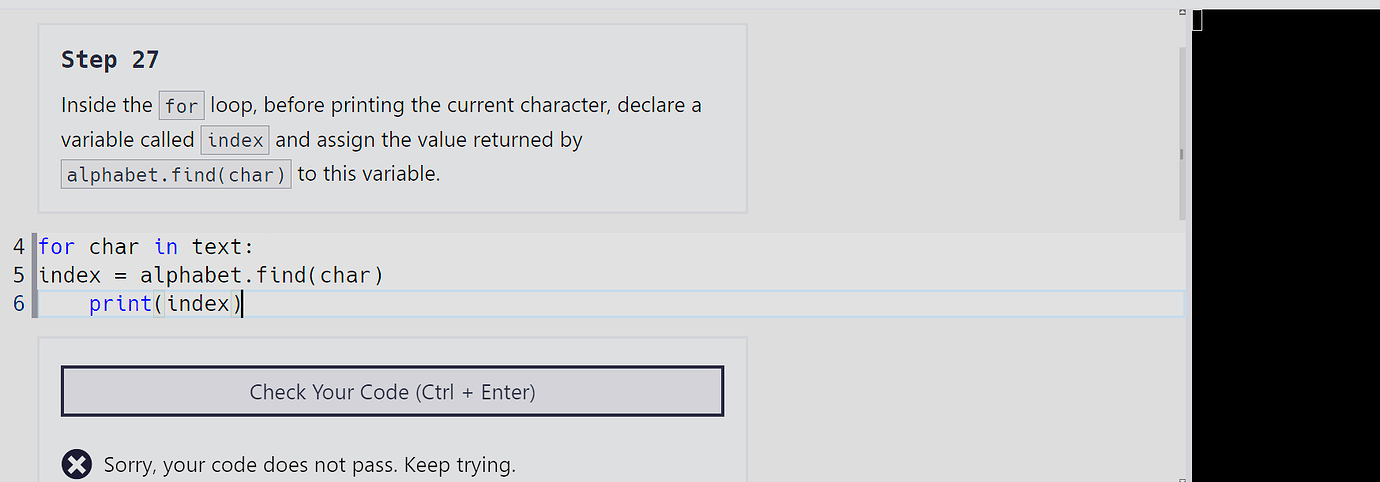
Task: Place cursor on 'index = alphabet.find(char)' line
Action: coord(211,275)
